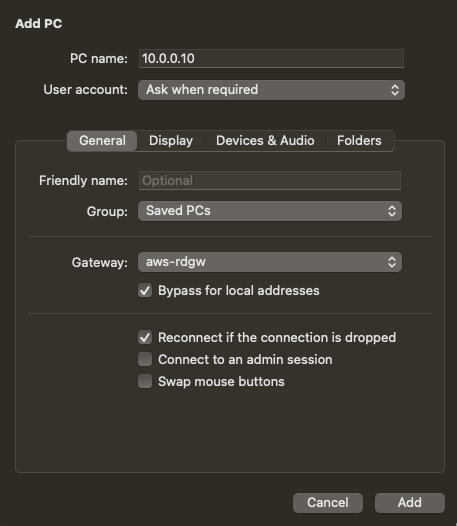Click the User account dropdown chevron arrows
The image size is (457, 526).
point(395,90)
